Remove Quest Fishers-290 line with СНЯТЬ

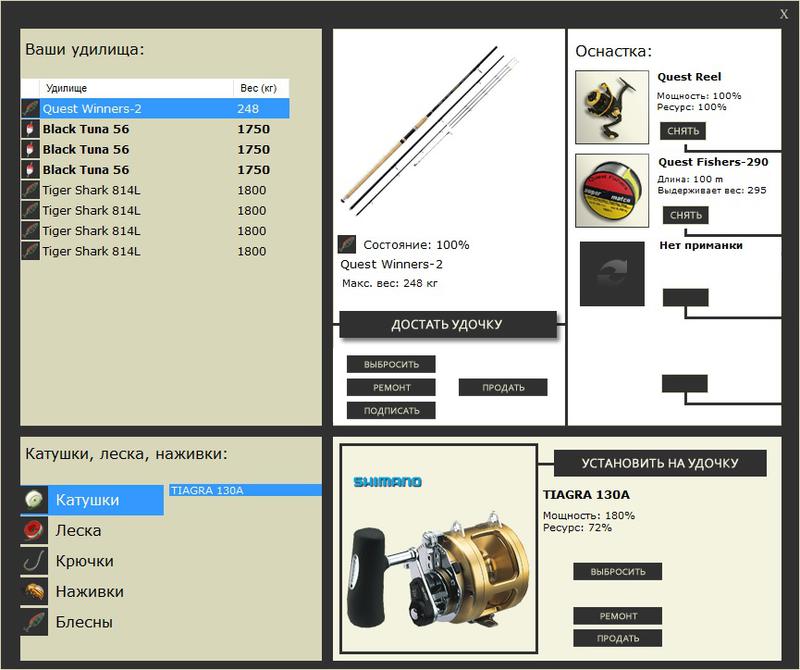tap(685, 215)
